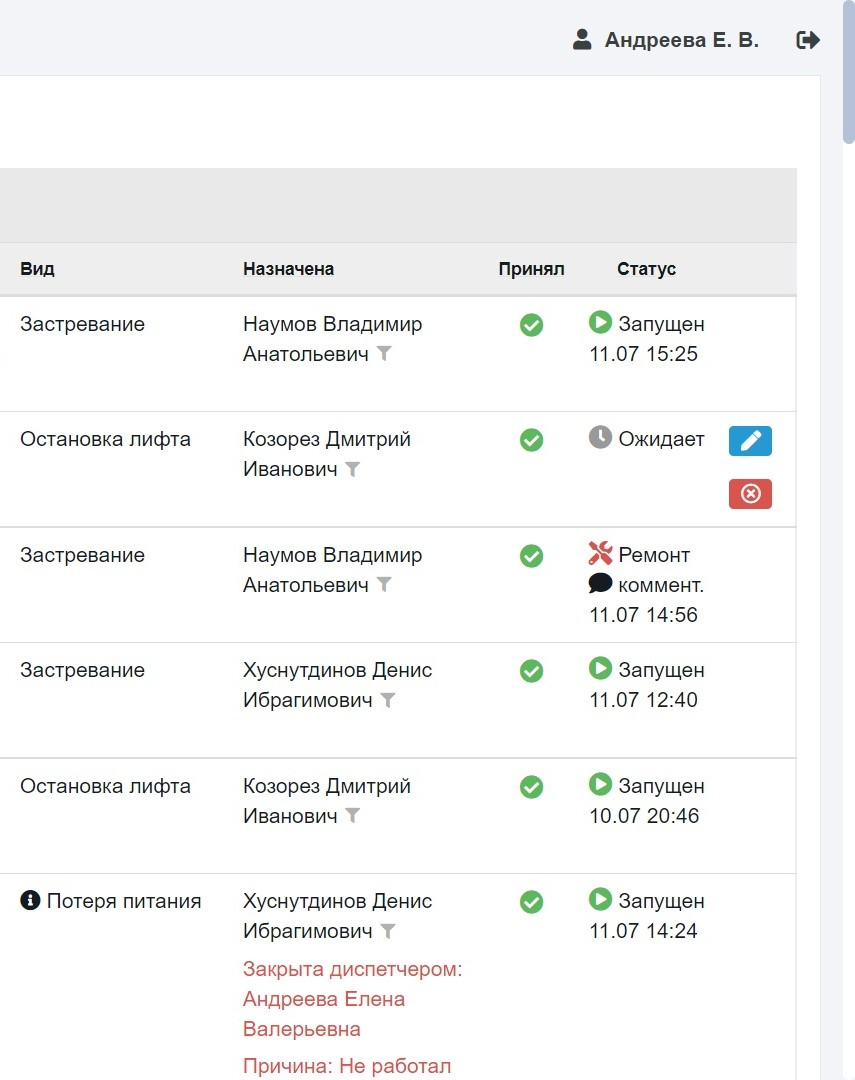Click the Статус column header

646,269
